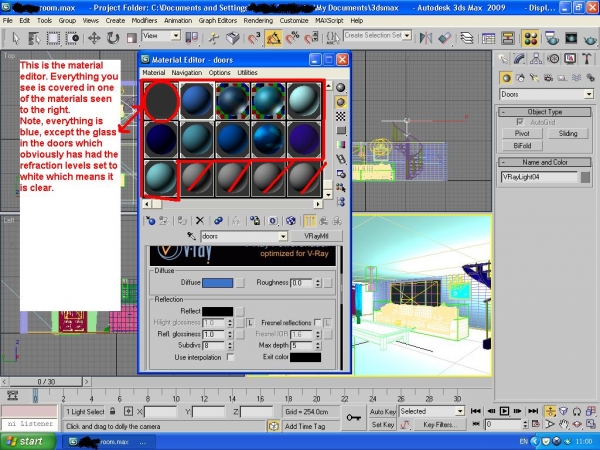Image resolution: width=600 pixels, height=450 pixels.
Task: Select the Select Object arrow tool
Action: tap(16, 38)
